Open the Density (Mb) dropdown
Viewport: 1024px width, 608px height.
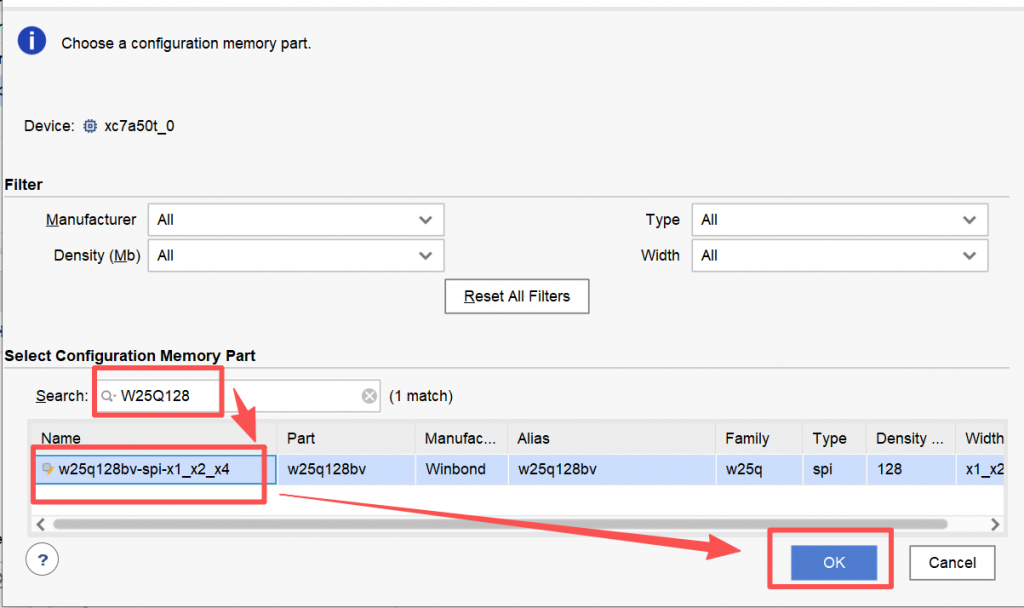[295, 256]
